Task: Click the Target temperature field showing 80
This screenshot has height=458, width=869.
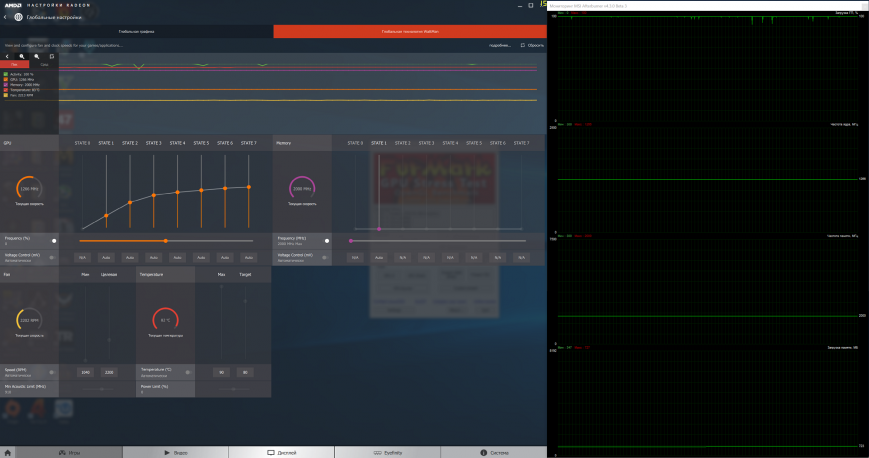Action: coord(245,372)
